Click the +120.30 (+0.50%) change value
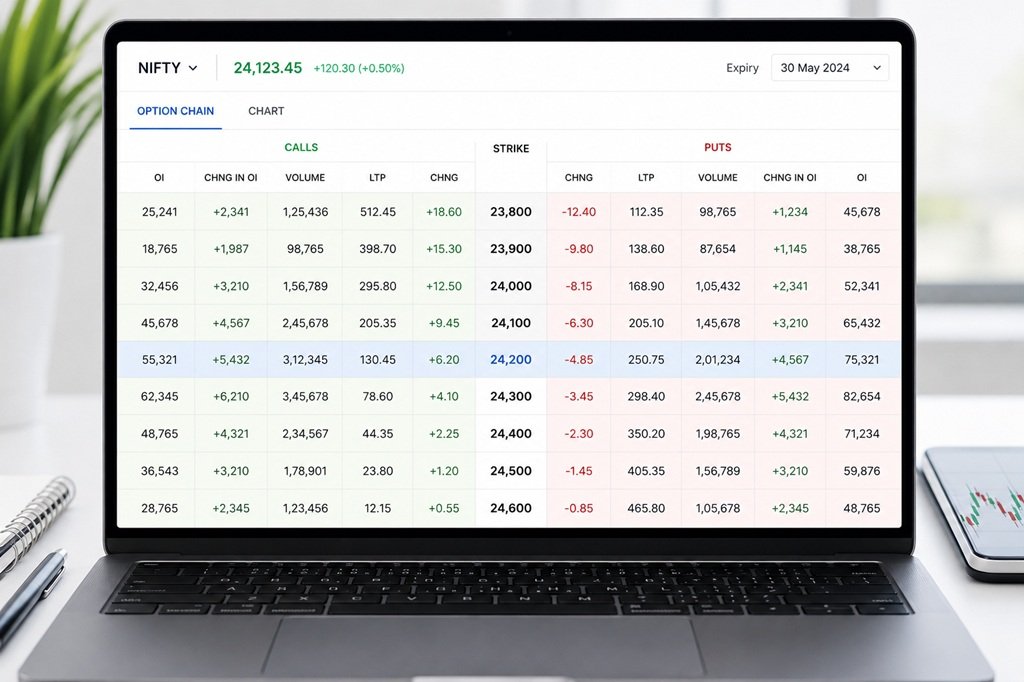The width and height of the screenshot is (1024, 682). click(x=359, y=68)
